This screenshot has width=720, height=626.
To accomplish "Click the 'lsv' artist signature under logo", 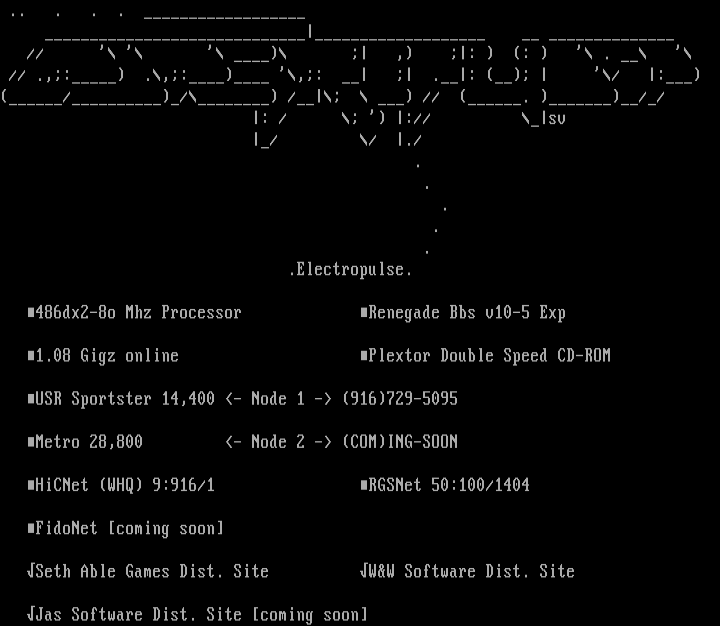I will click(x=553, y=118).
